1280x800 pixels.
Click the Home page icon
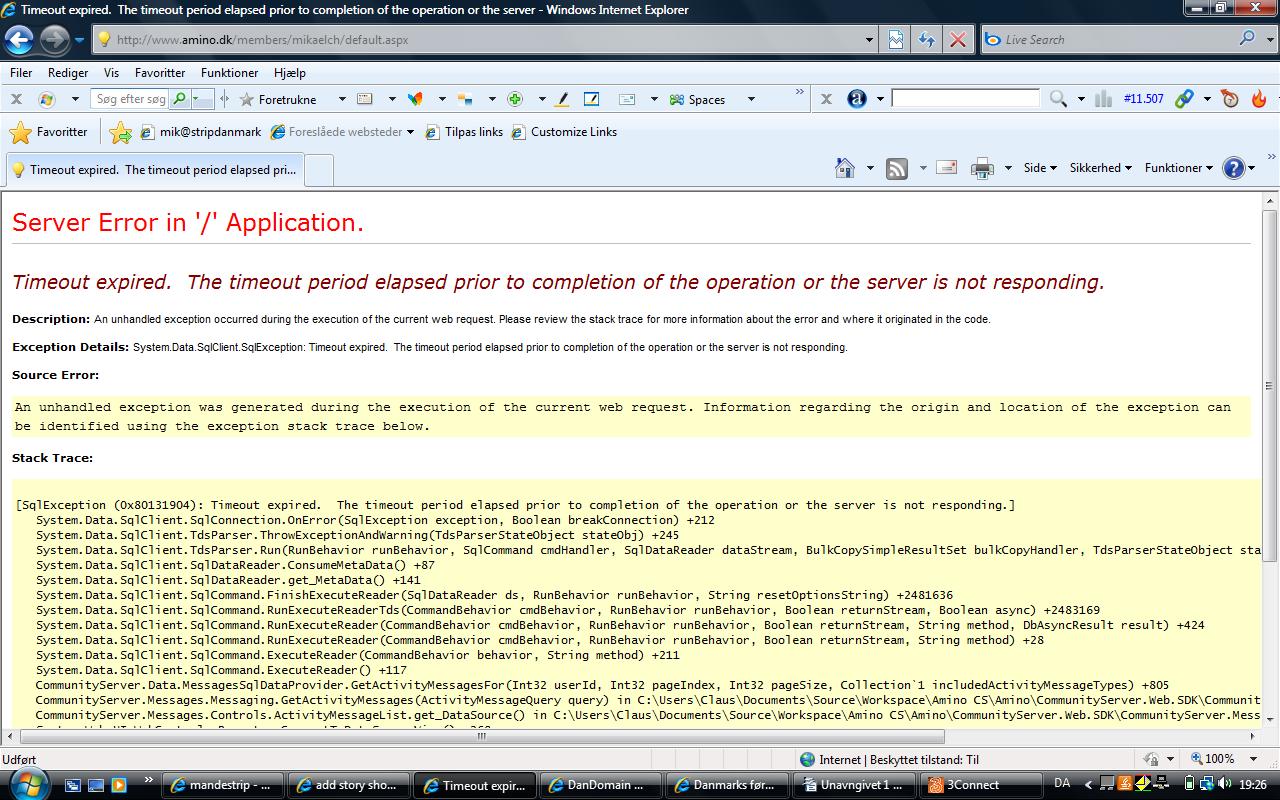coord(845,168)
